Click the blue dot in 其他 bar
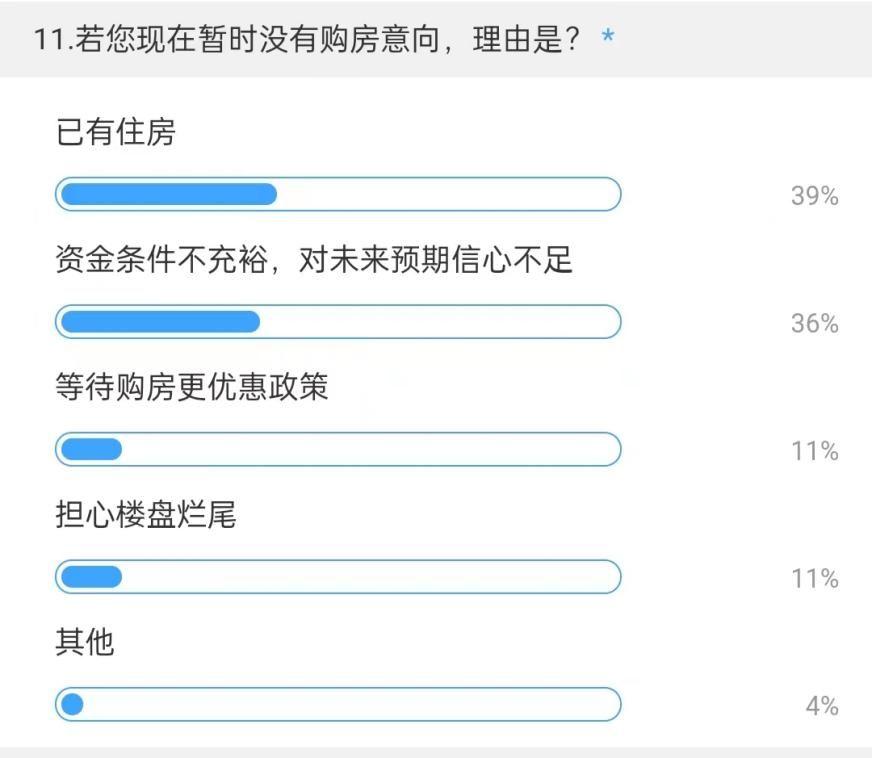 point(72,704)
